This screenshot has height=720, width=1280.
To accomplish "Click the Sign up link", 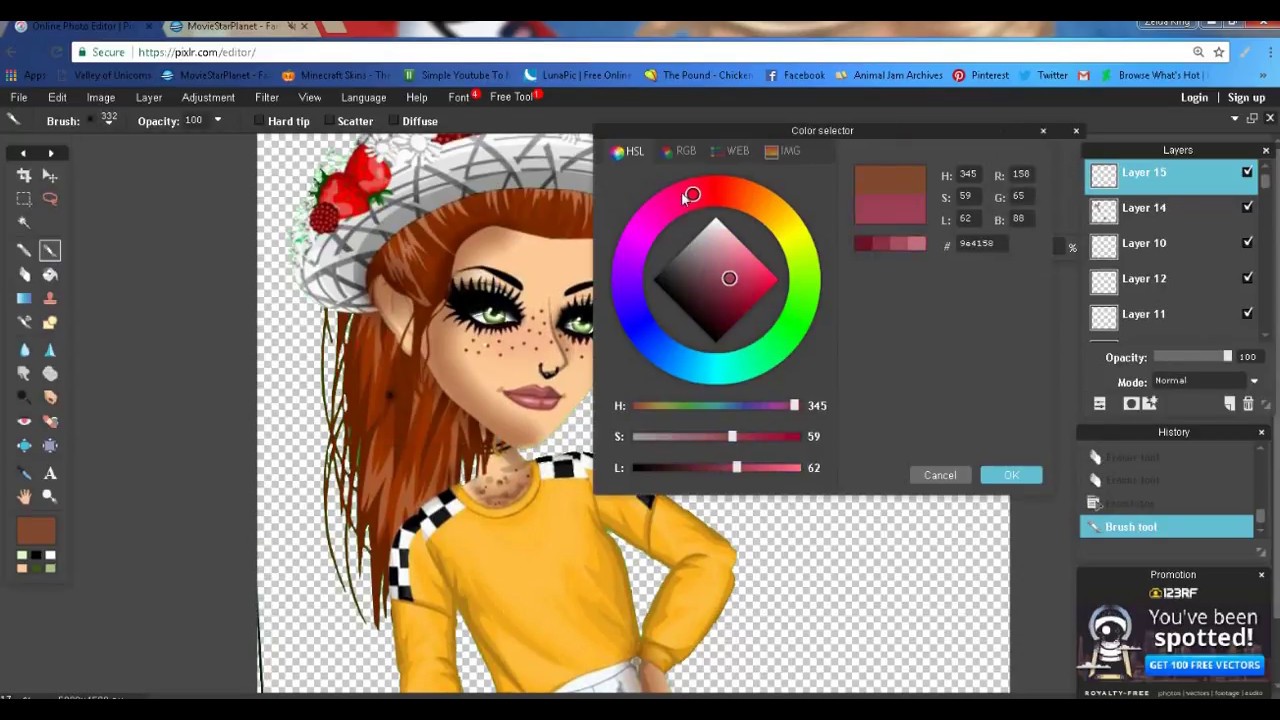I will (1246, 97).
